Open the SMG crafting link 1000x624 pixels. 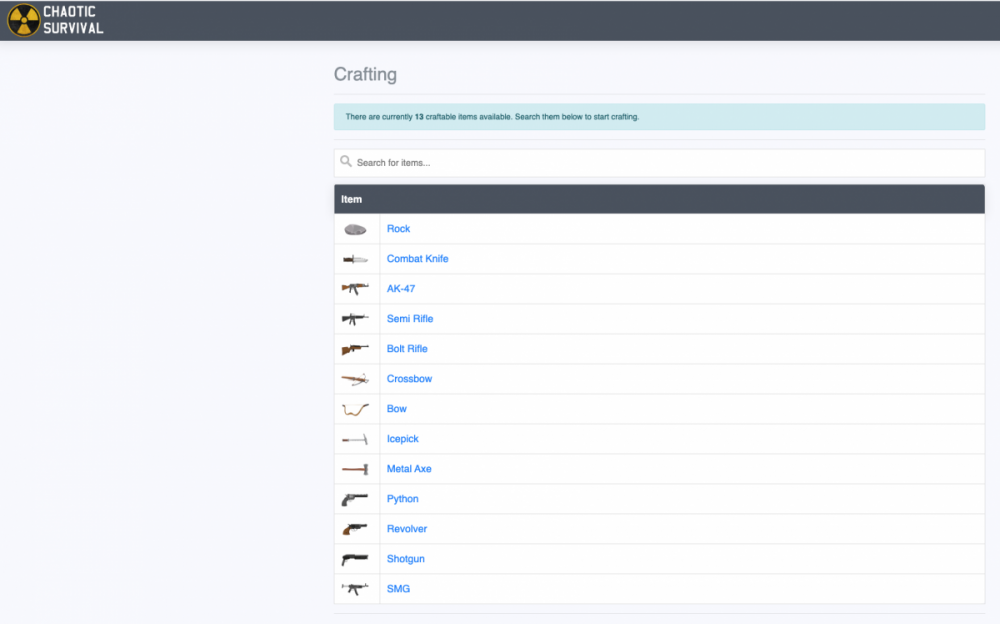(398, 589)
